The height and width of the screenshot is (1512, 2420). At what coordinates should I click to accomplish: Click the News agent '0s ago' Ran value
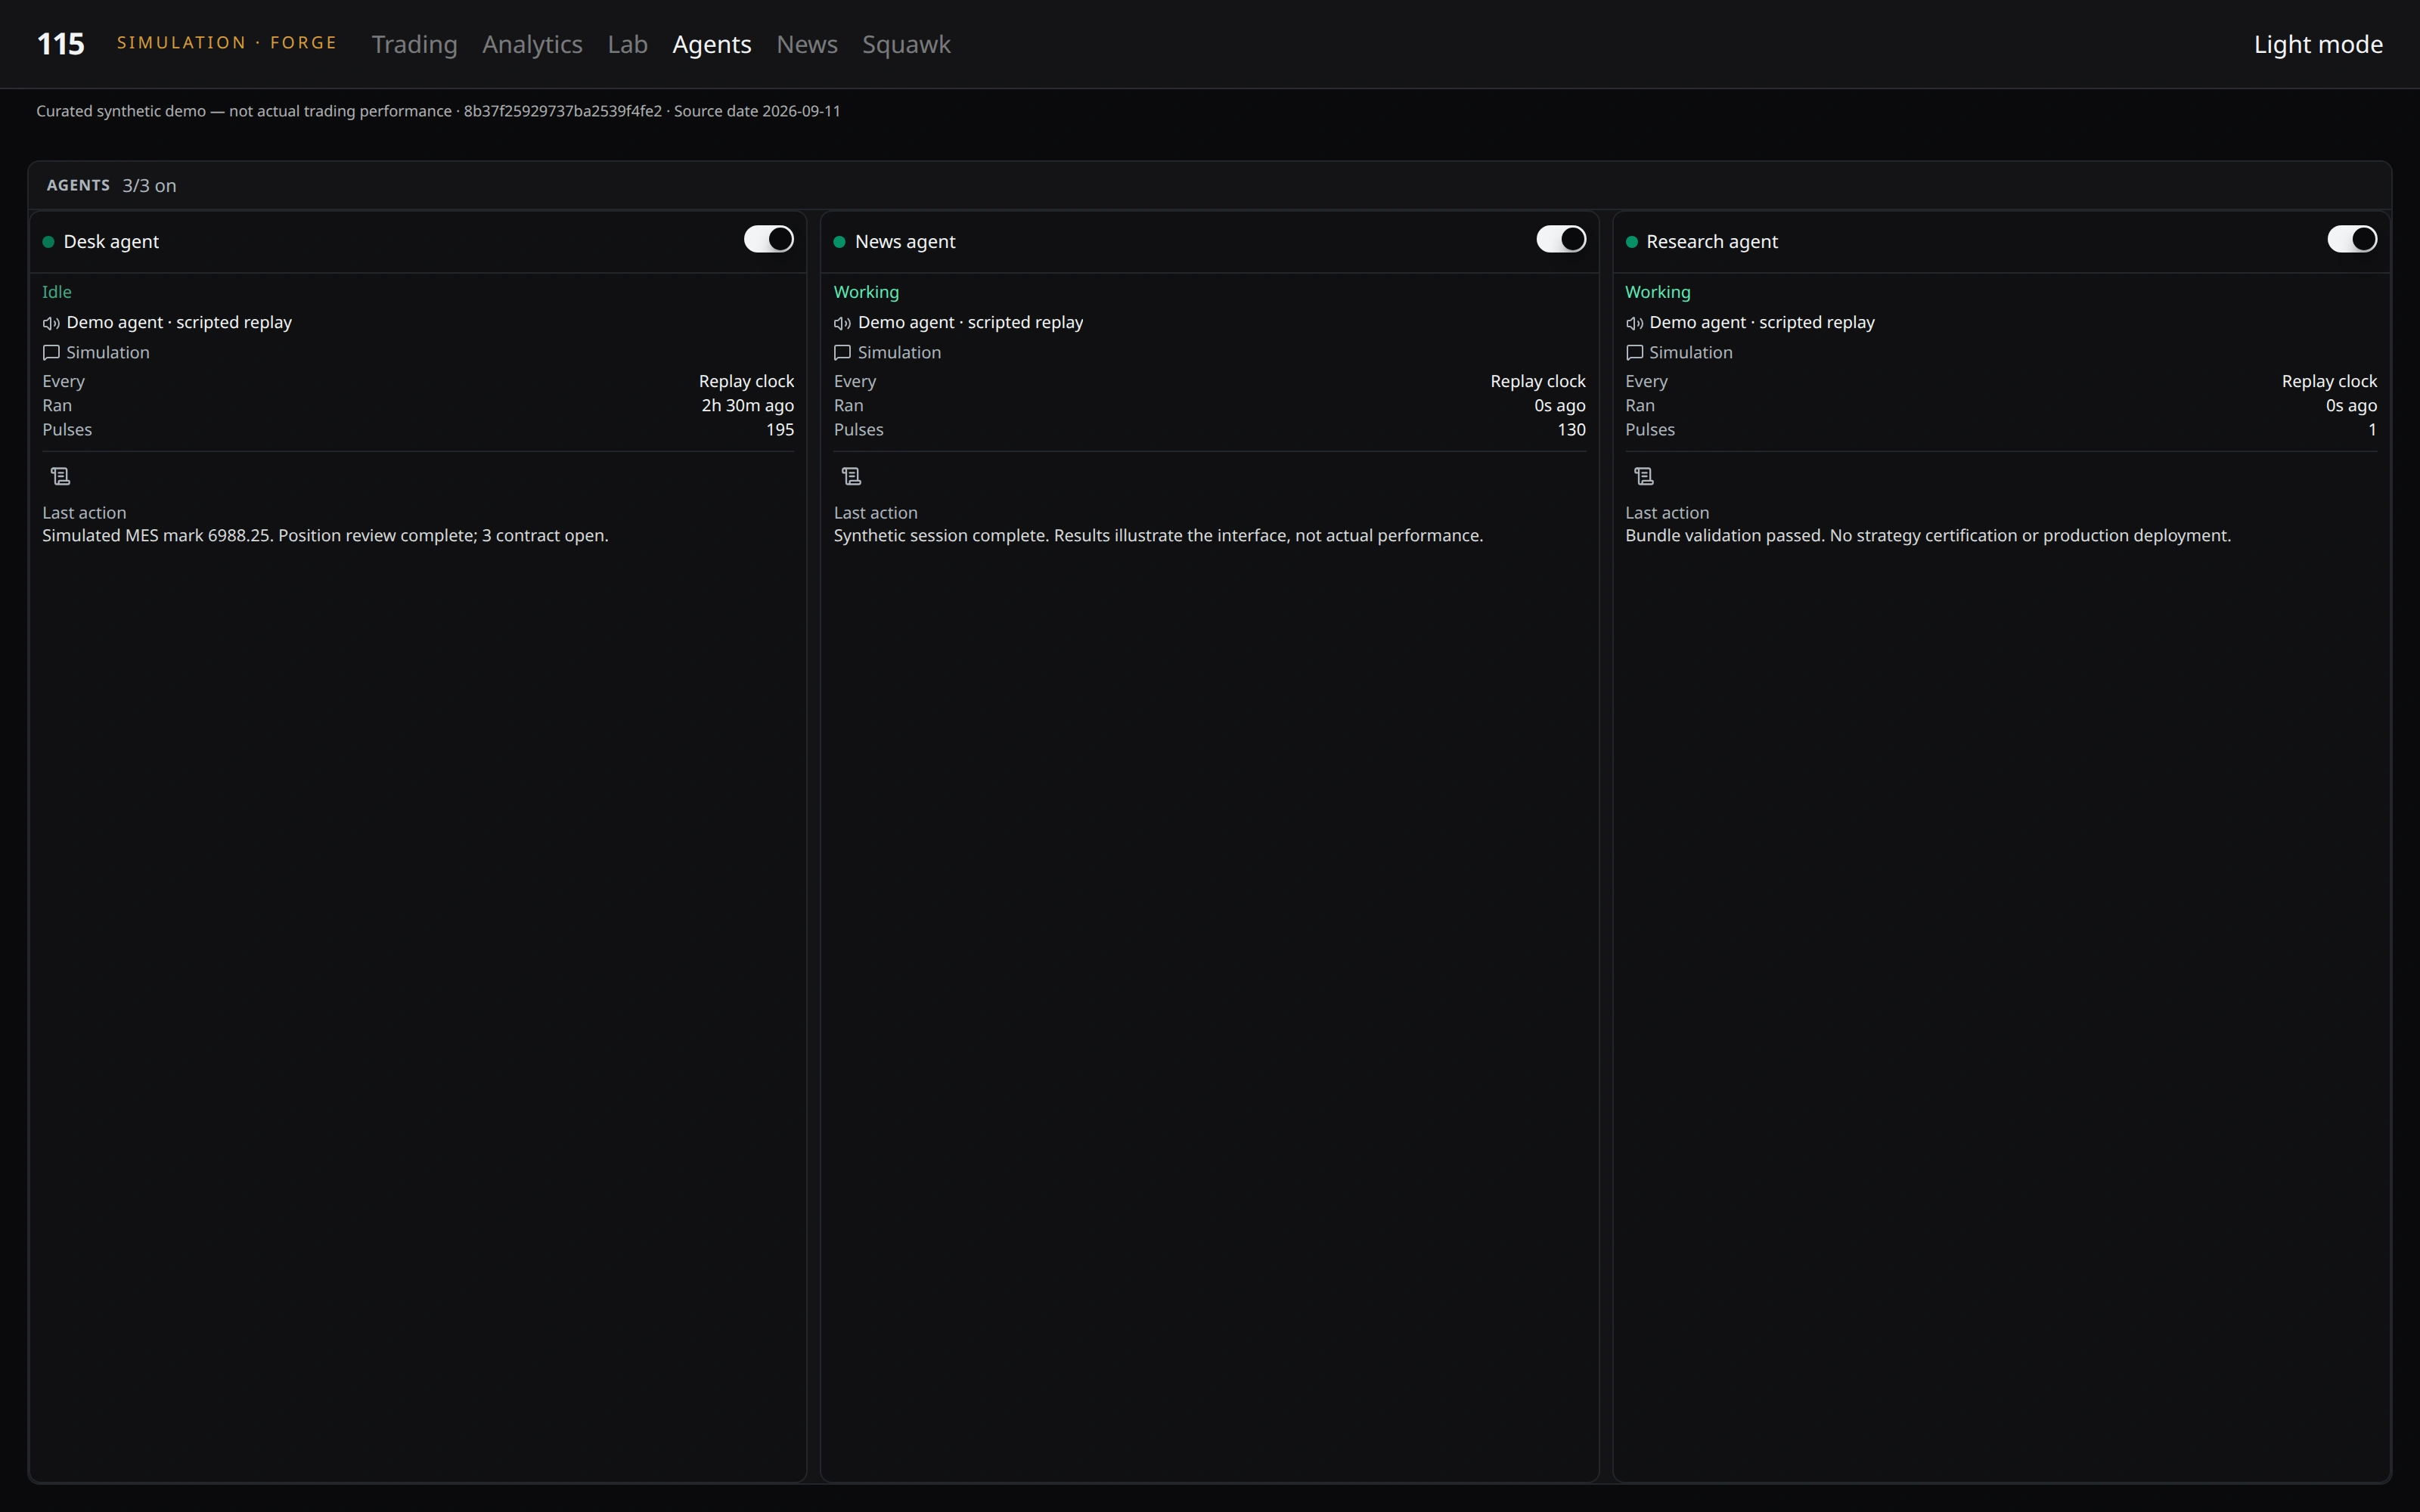[1560, 405]
